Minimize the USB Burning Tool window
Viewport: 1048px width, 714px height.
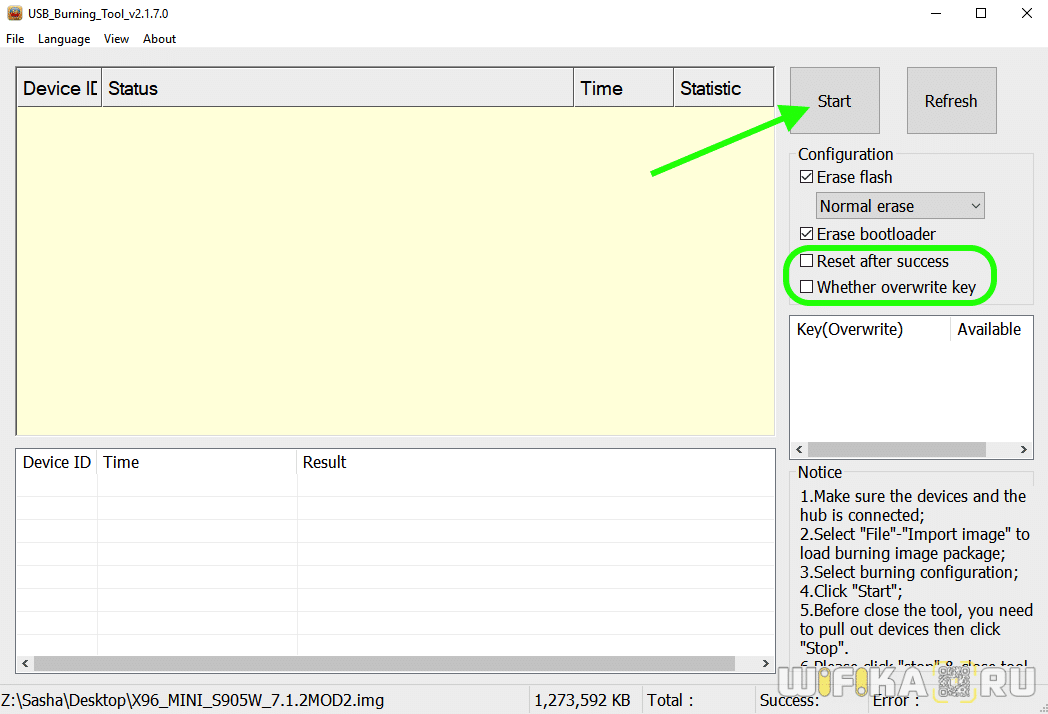coord(935,13)
